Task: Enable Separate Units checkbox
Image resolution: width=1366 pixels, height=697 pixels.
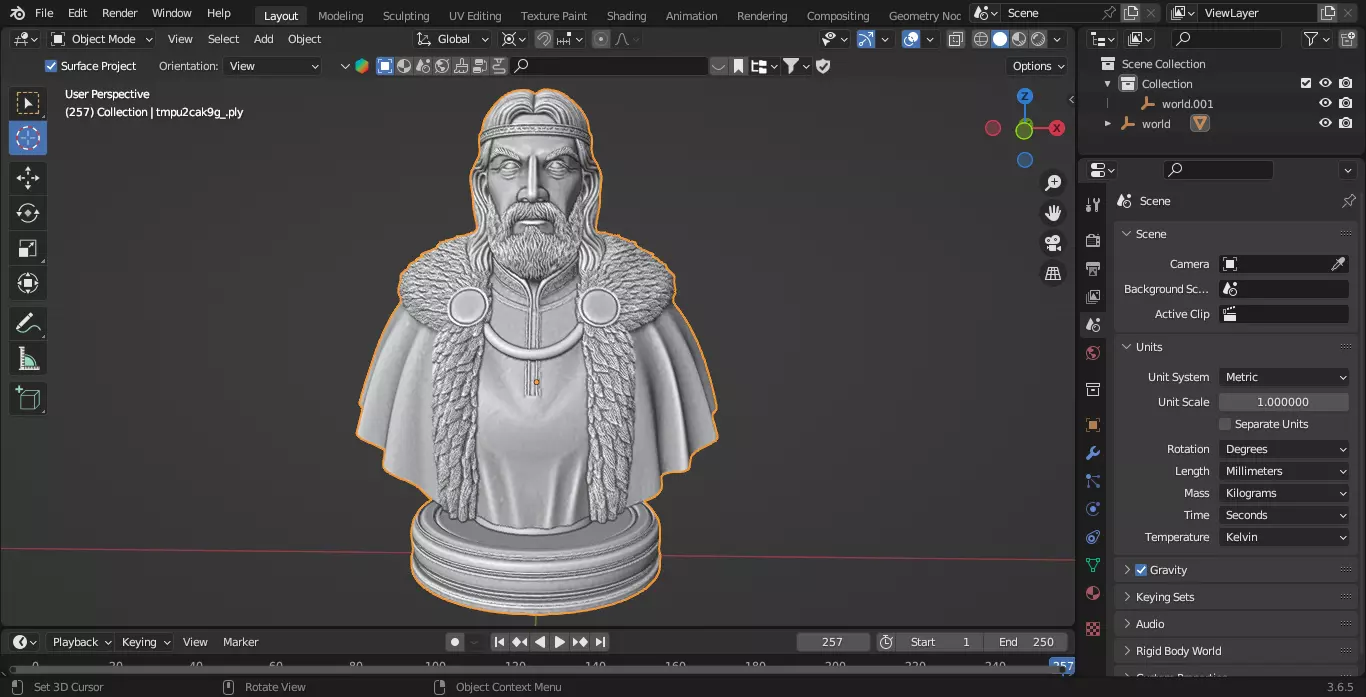Action: point(1225,424)
